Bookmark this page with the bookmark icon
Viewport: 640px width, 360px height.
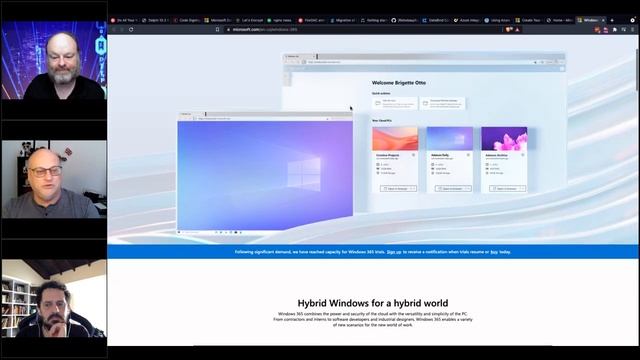(x=217, y=29)
